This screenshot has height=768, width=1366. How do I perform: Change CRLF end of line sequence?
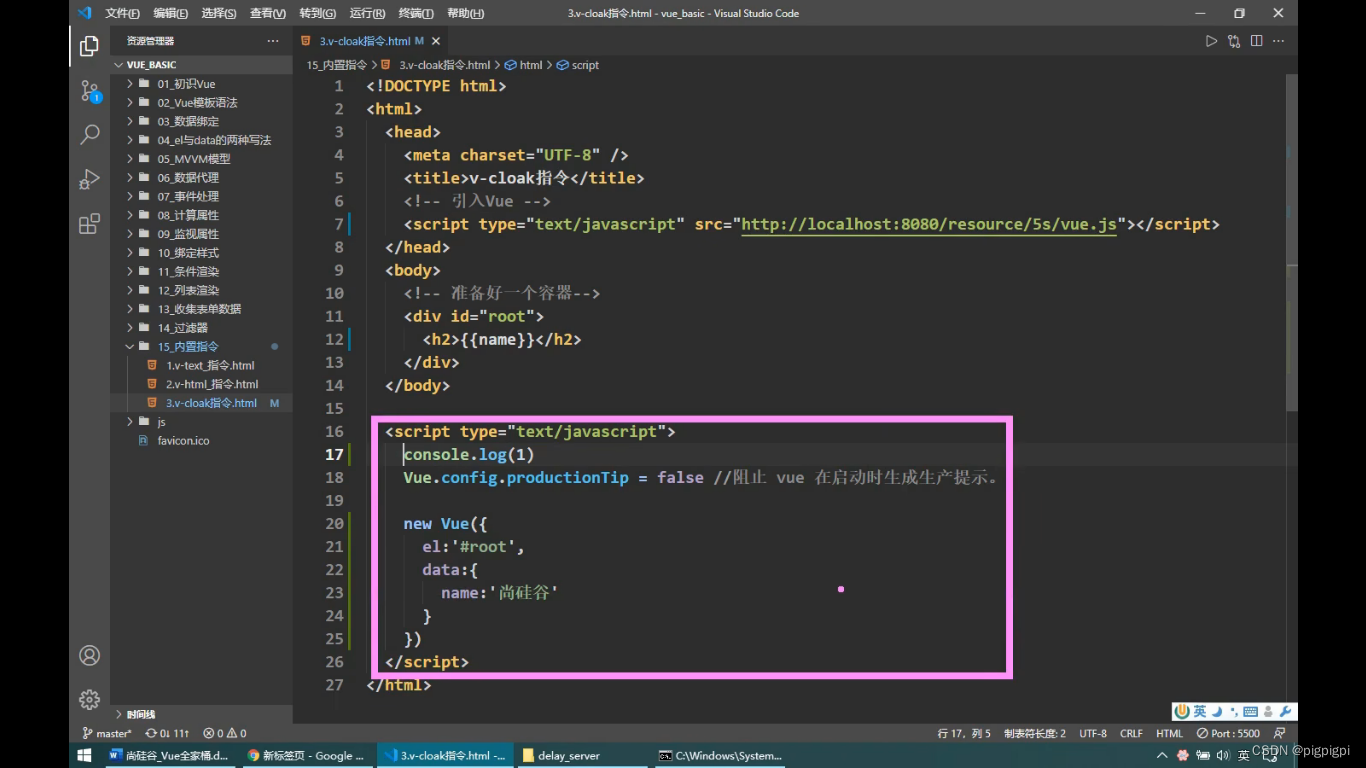(1131, 733)
